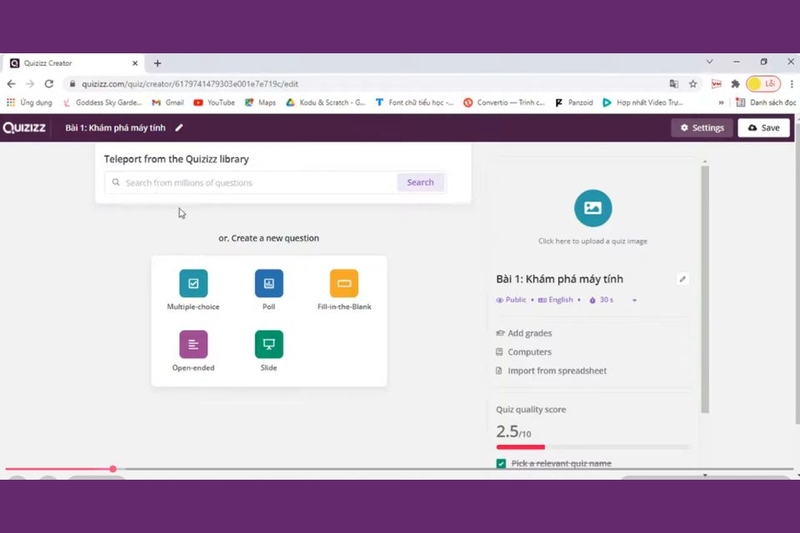800x533 pixels.
Task: Add a Slide
Action: click(269, 351)
